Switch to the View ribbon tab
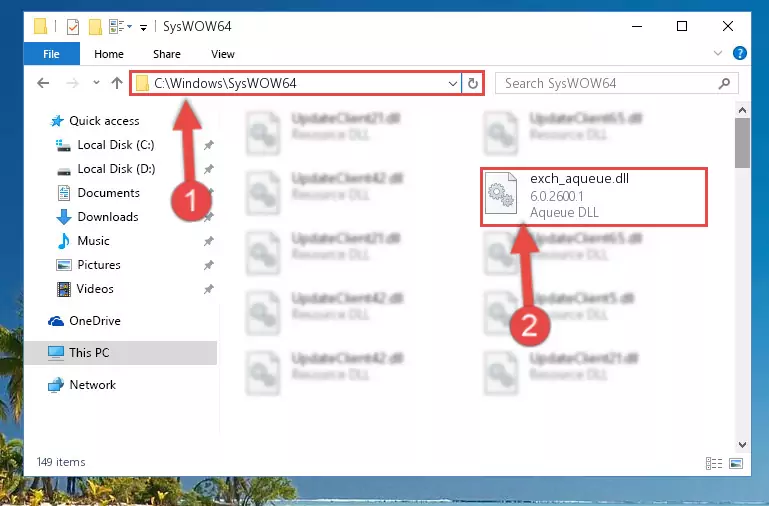769x506 pixels. [x=223, y=54]
